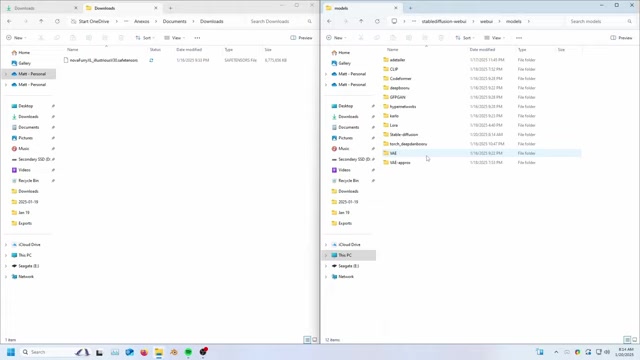Switch to the first Downloads tab
This screenshot has width=640, height=360.
coord(41,8)
